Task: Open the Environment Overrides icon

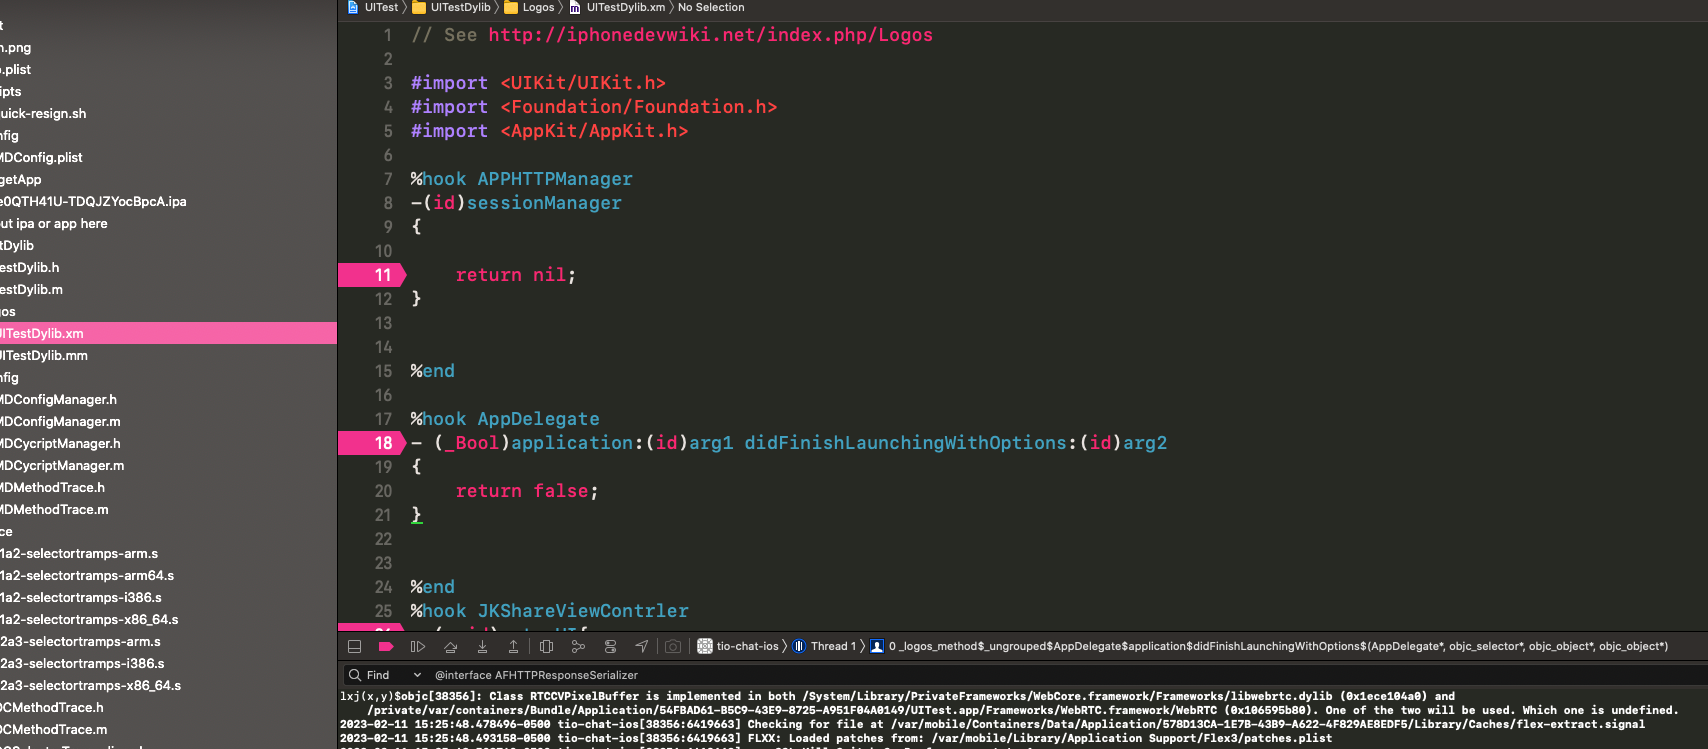Action: coord(610,647)
